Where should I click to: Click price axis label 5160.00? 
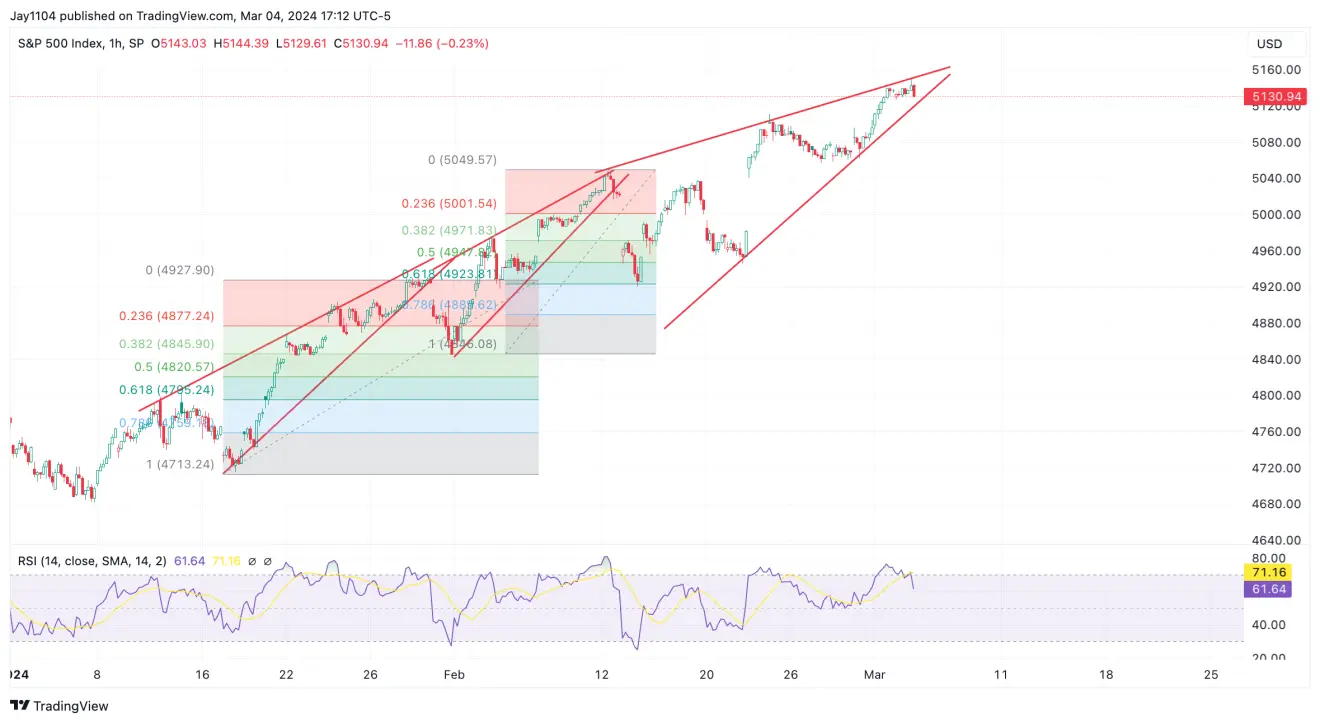point(1276,70)
